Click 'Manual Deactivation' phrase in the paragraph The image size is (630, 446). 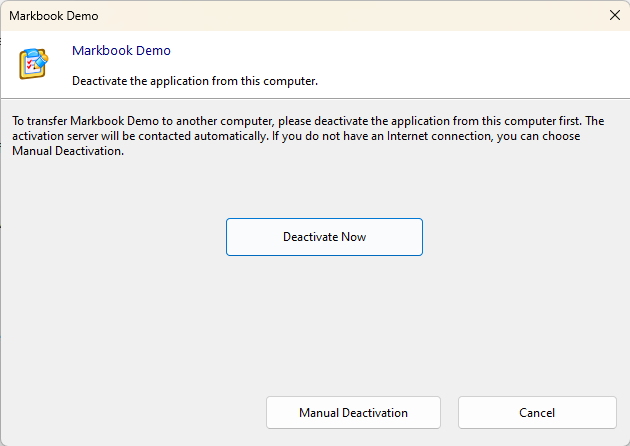point(67,151)
